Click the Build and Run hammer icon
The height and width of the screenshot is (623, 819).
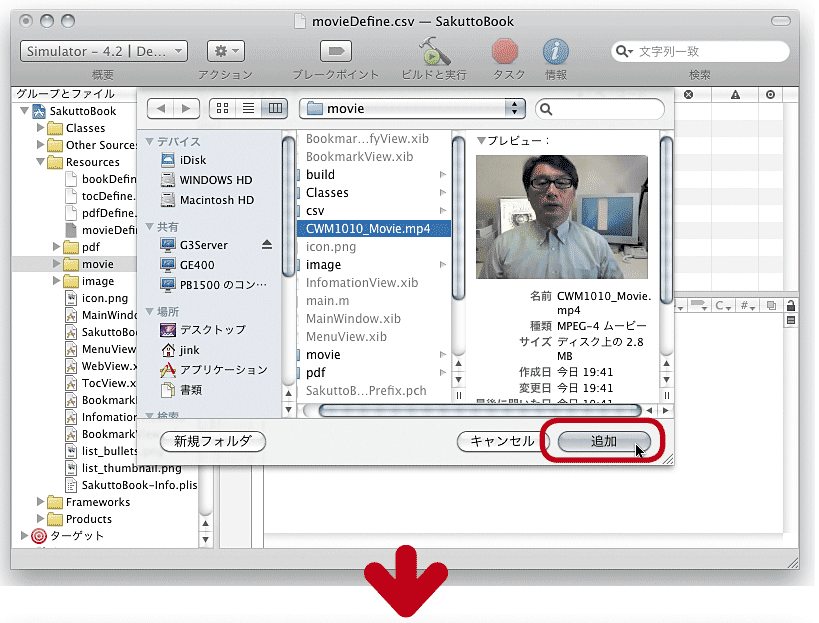(x=435, y=51)
